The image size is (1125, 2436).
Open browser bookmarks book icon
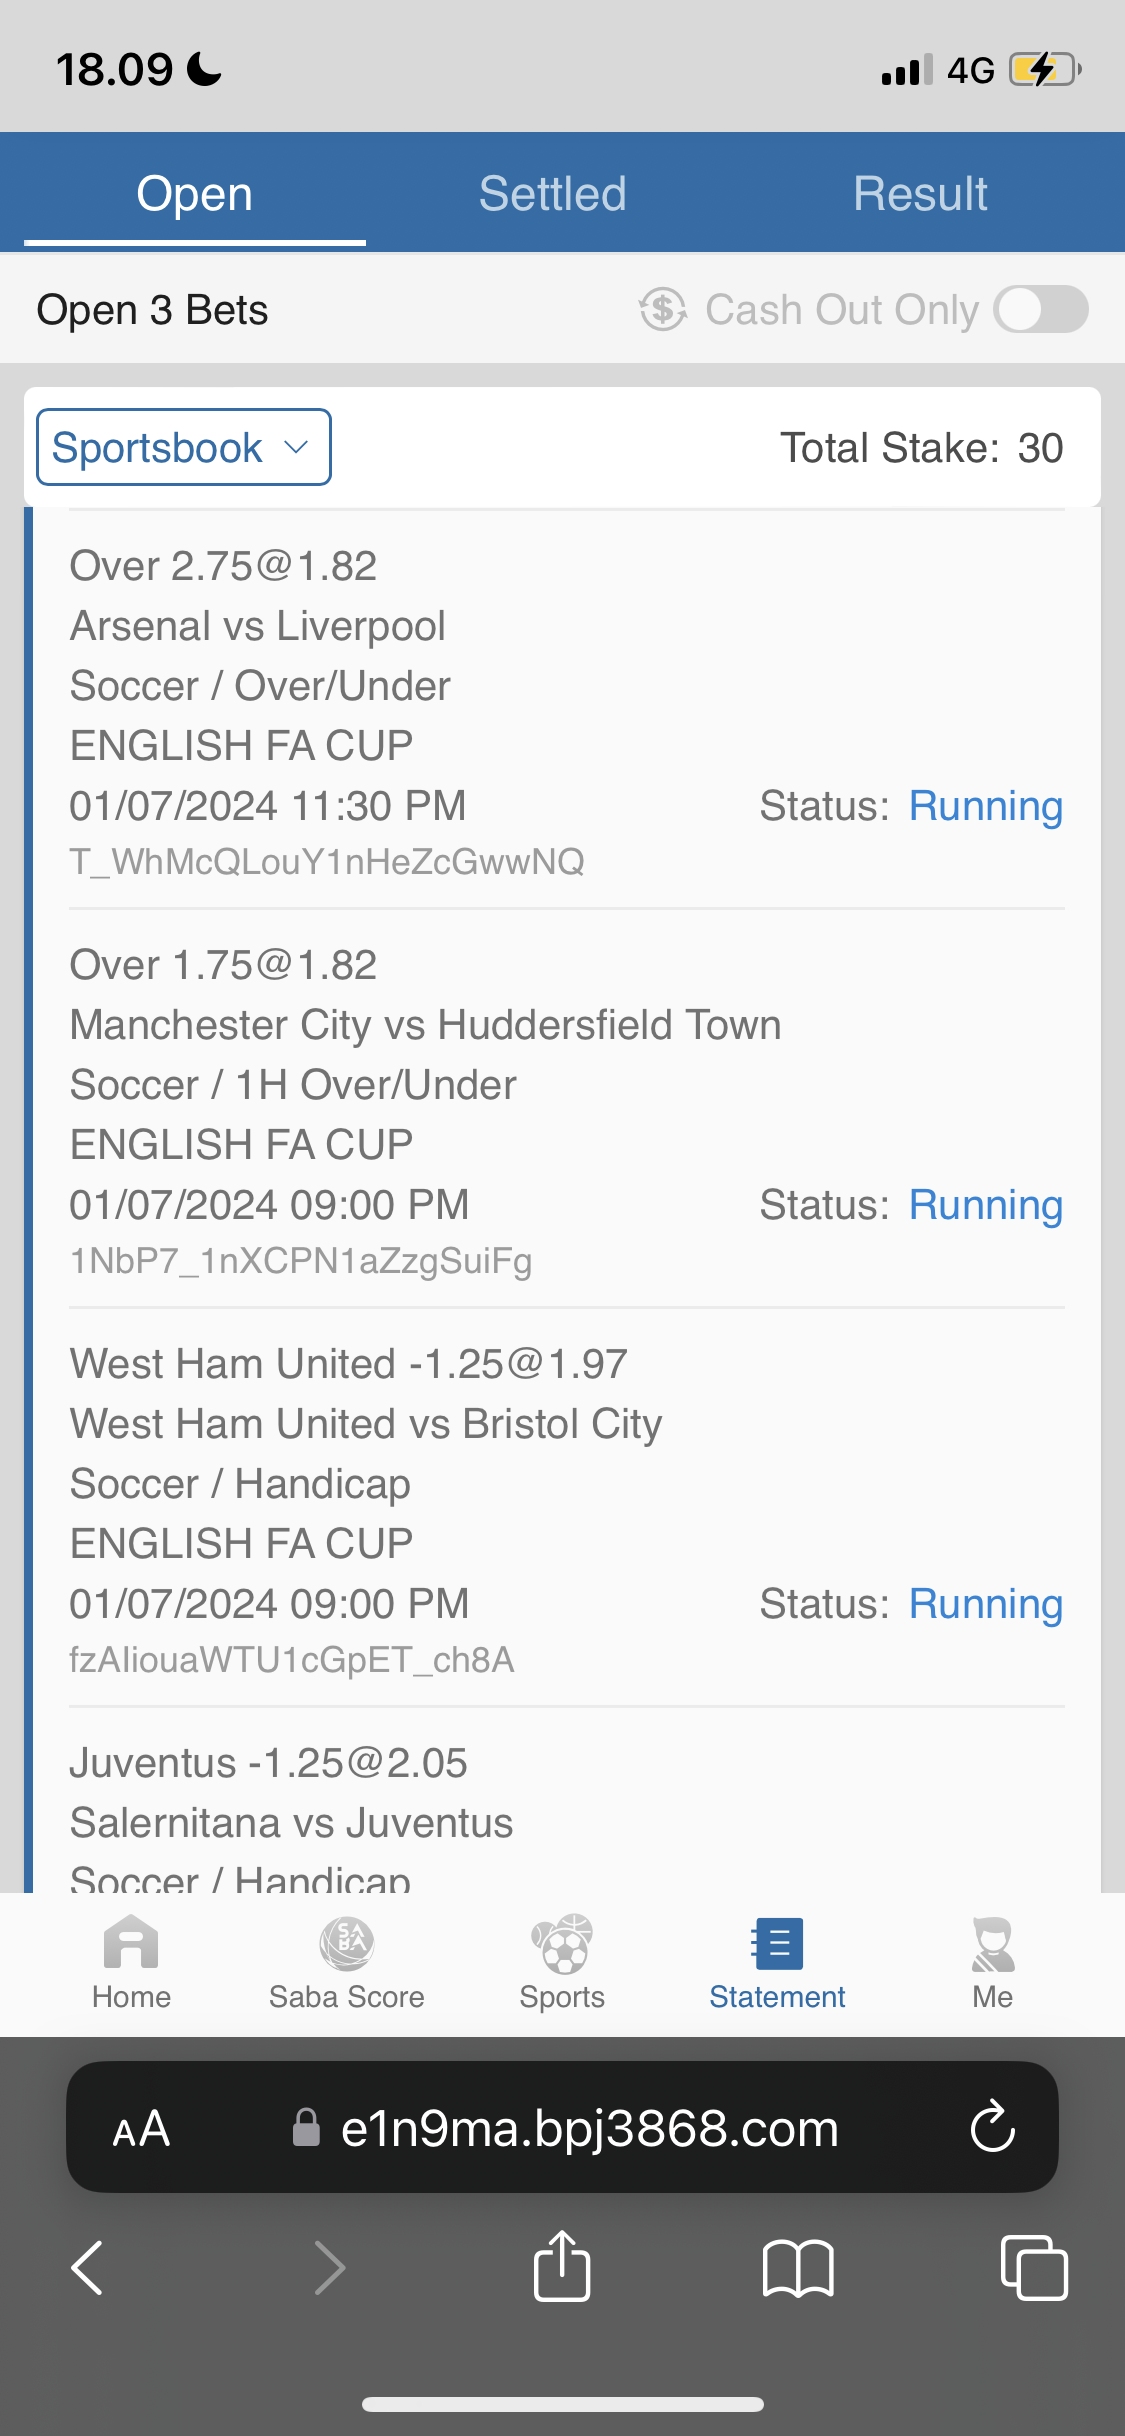coord(797,2267)
